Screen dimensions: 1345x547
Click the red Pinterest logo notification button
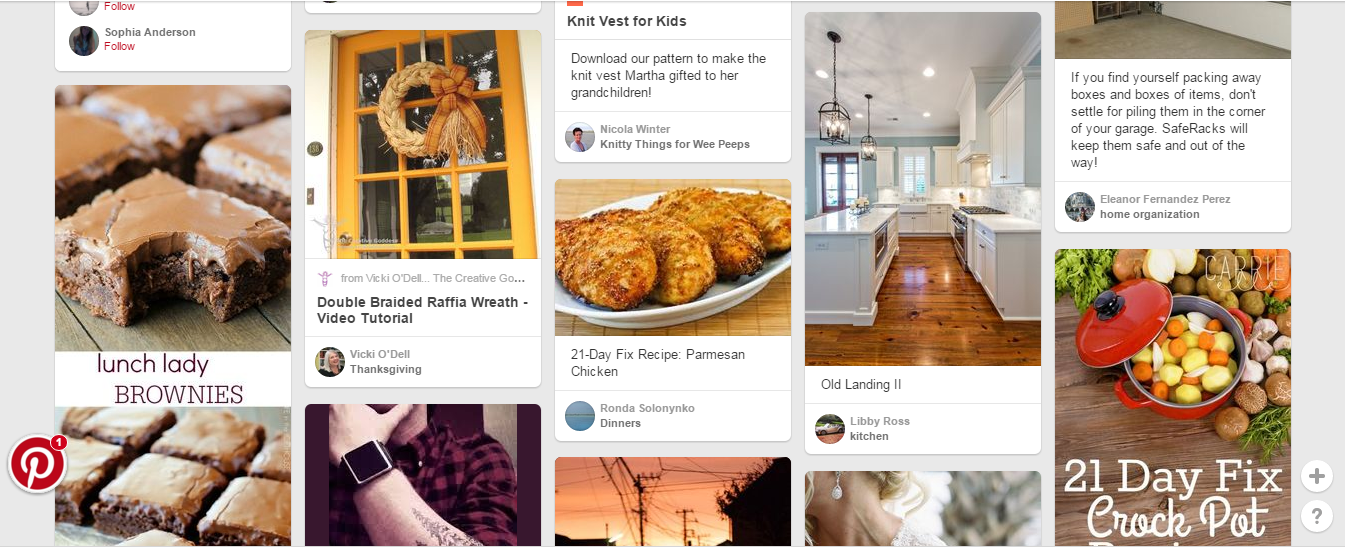(x=37, y=464)
